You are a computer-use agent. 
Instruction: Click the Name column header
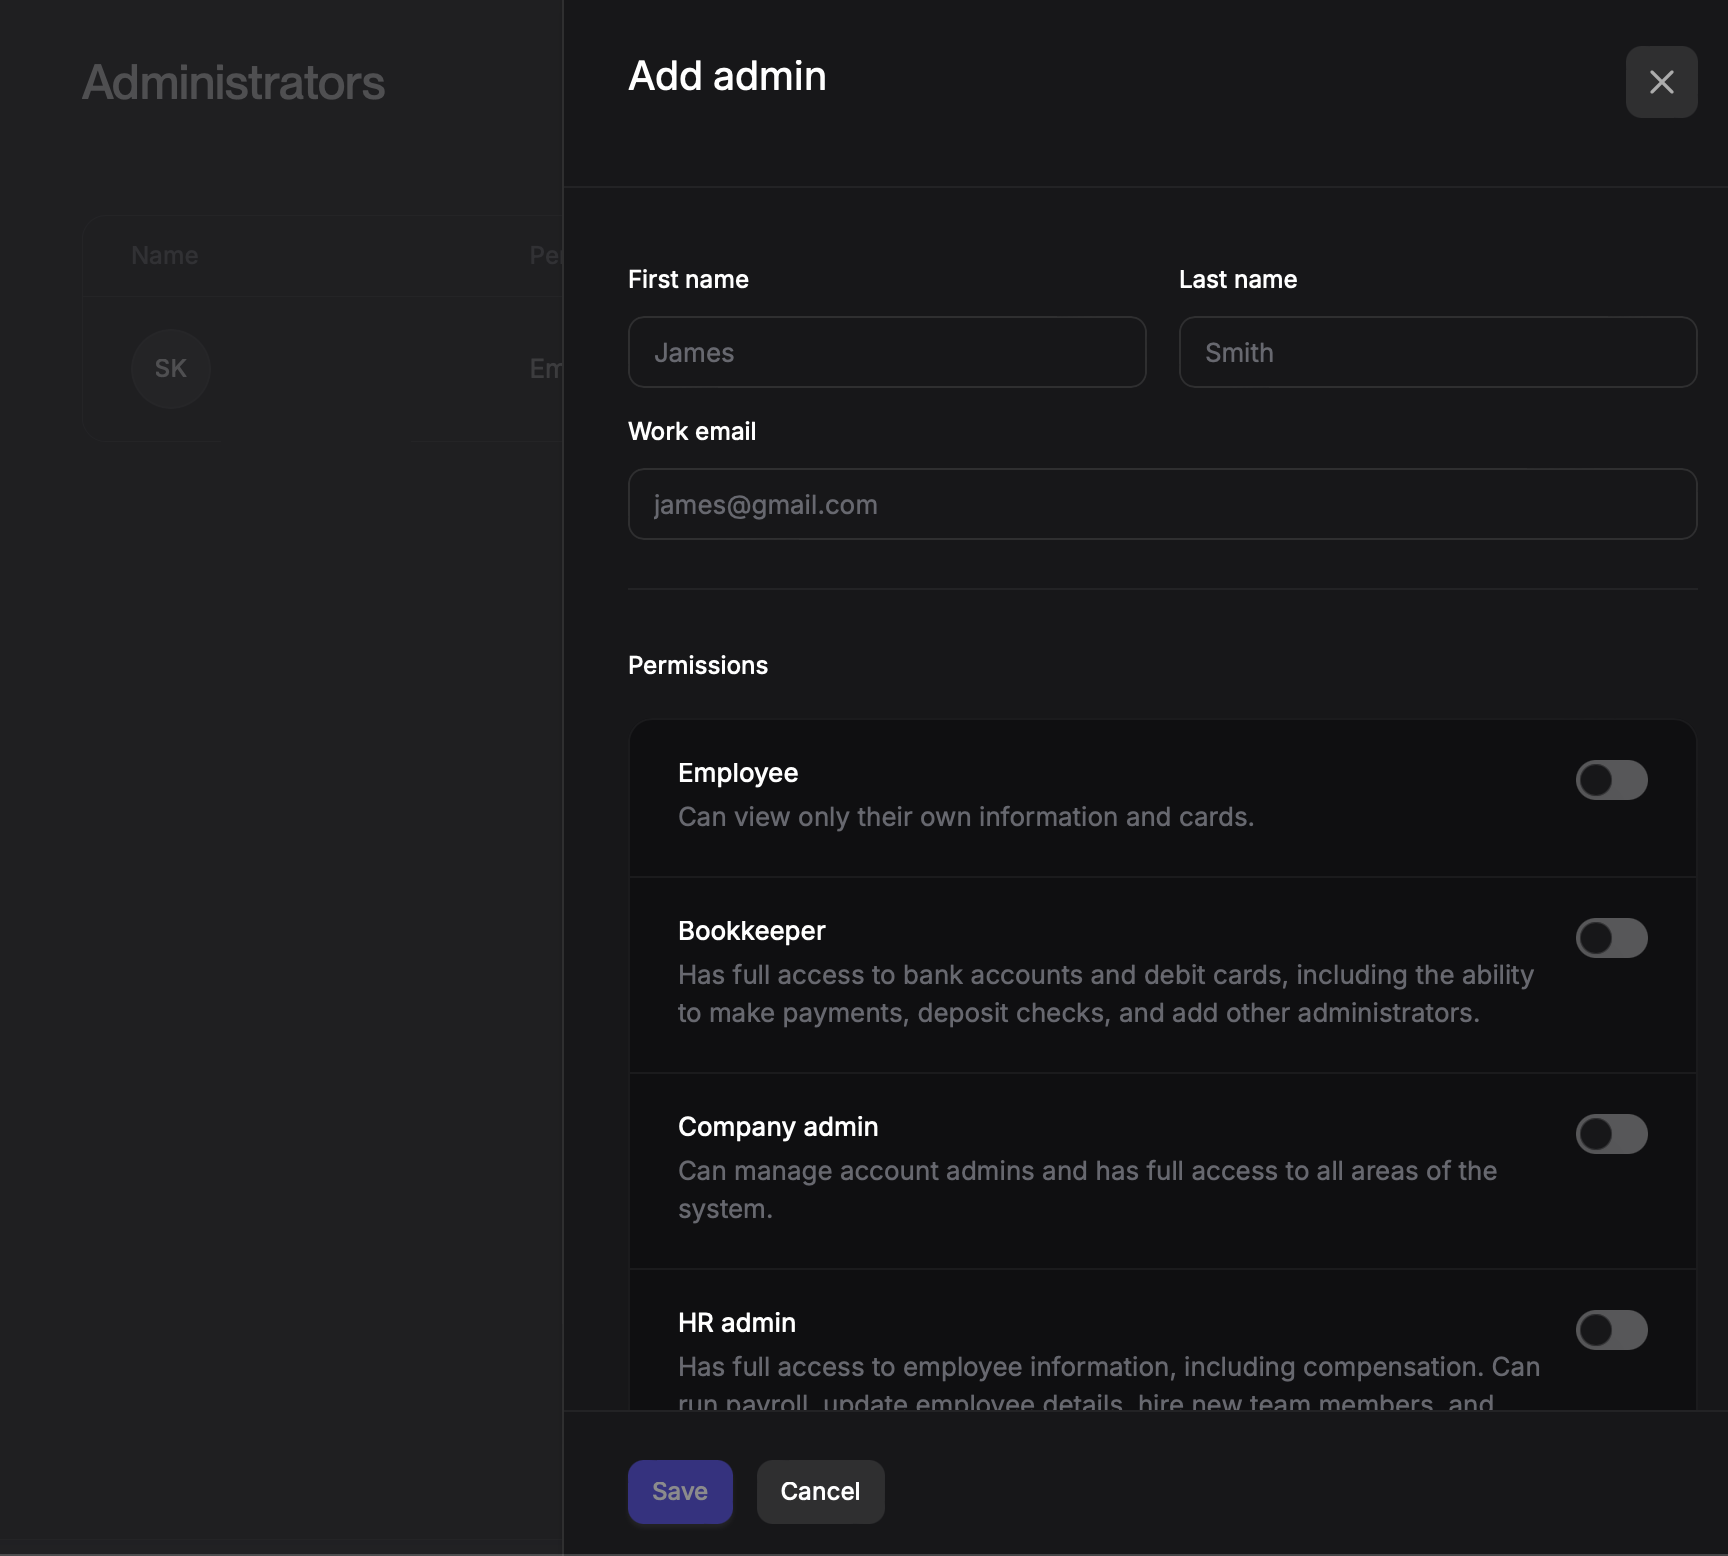click(x=165, y=256)
